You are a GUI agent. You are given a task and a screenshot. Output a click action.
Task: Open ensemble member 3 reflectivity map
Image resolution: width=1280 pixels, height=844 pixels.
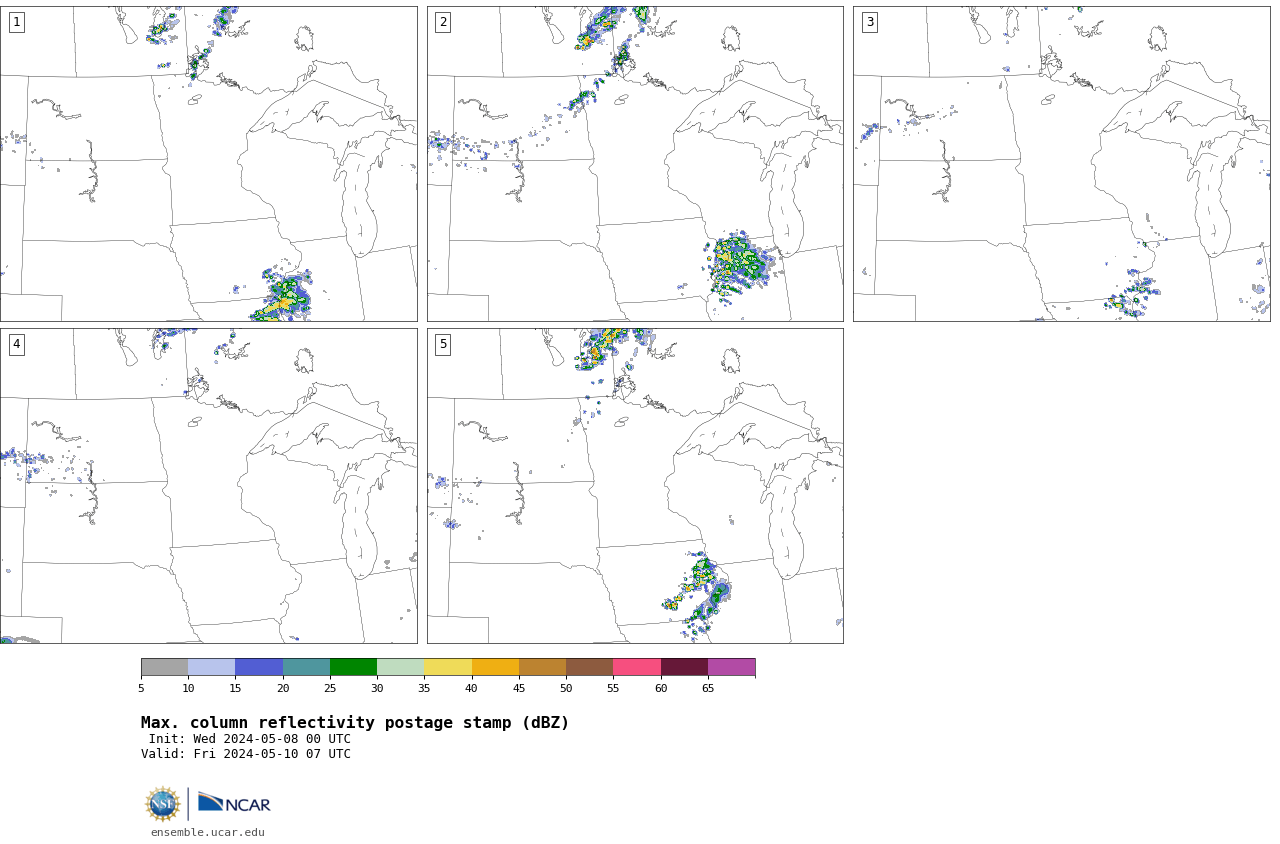(x=1061, y=164)
